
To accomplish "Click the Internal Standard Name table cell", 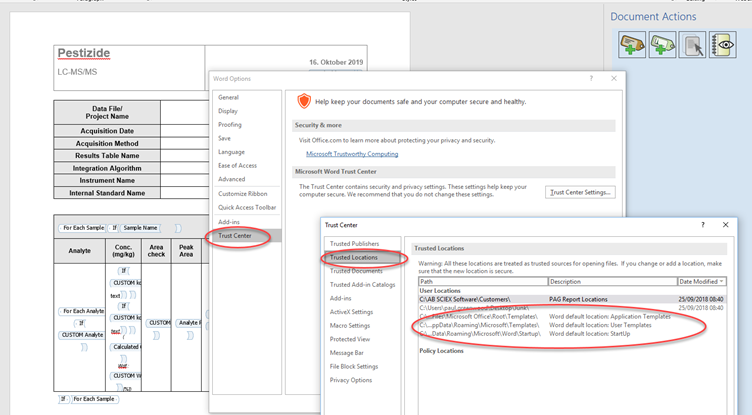I will pyautogui.click(x=107, y=193).
